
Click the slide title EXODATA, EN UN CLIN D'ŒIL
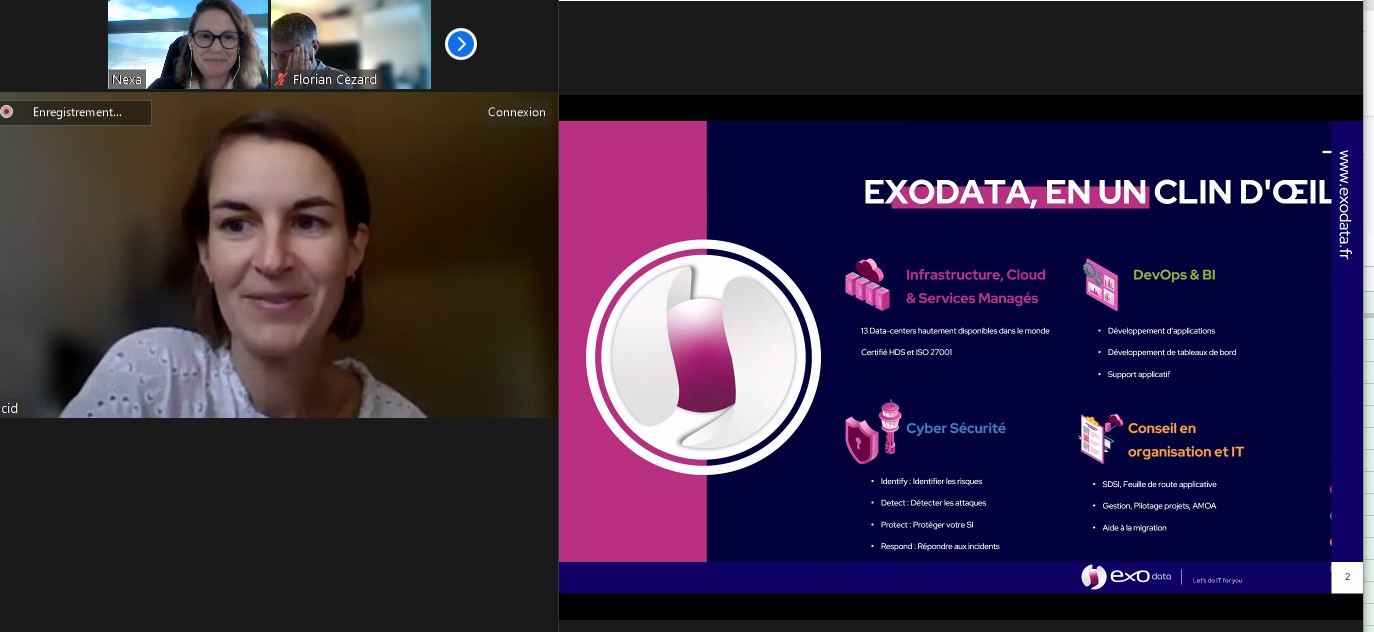pyautogui.click(x=1098, y=192)
